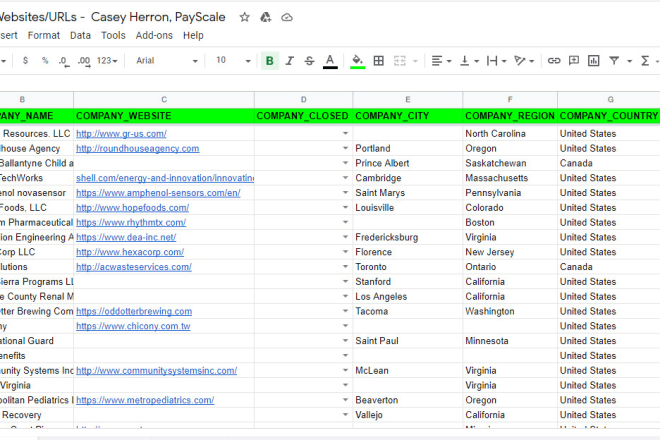660x440 pixels.
Task: Insert a link
Action: coord(554,61)
